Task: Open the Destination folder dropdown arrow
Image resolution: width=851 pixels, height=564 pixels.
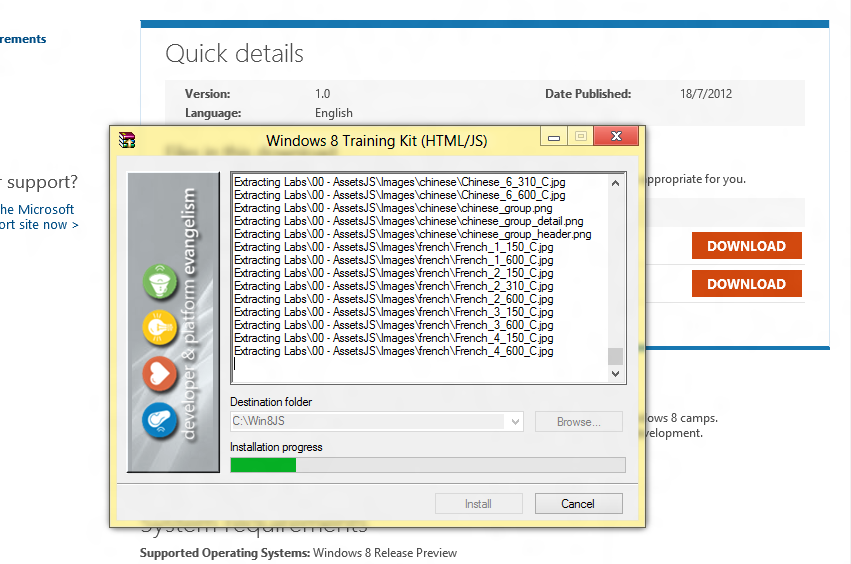Action: point(515,421)
